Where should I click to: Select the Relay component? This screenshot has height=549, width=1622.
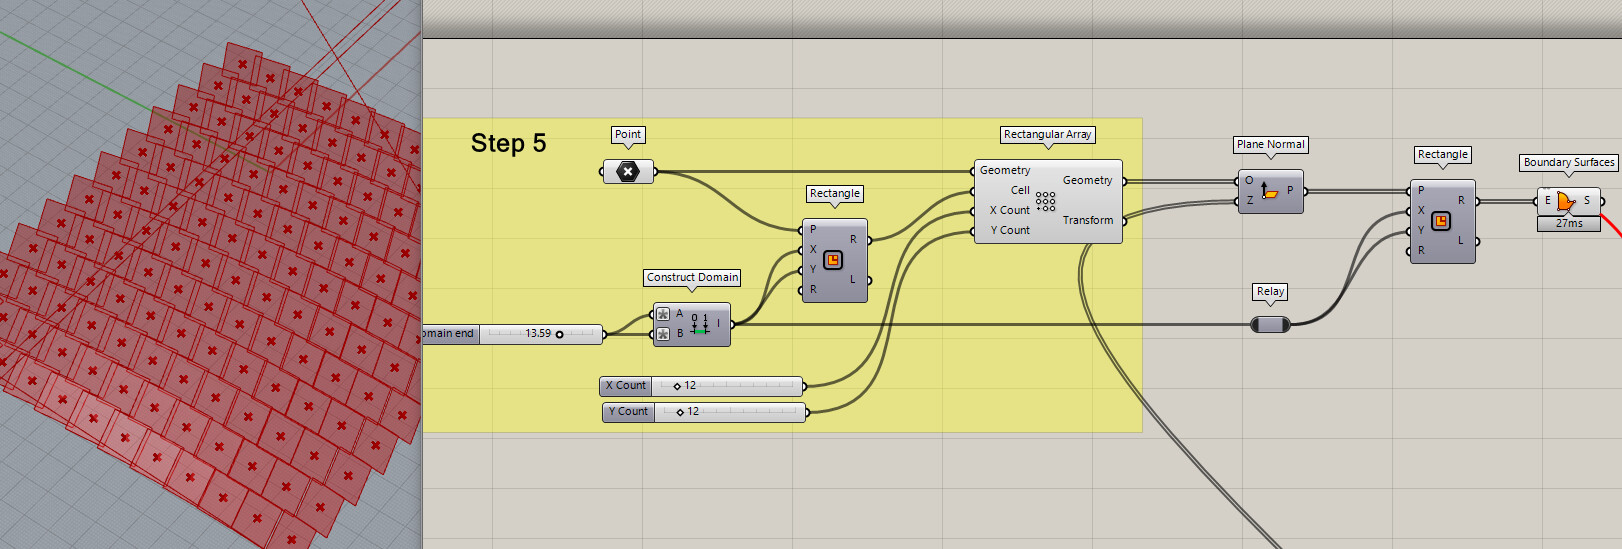[x=1271, y=324]
